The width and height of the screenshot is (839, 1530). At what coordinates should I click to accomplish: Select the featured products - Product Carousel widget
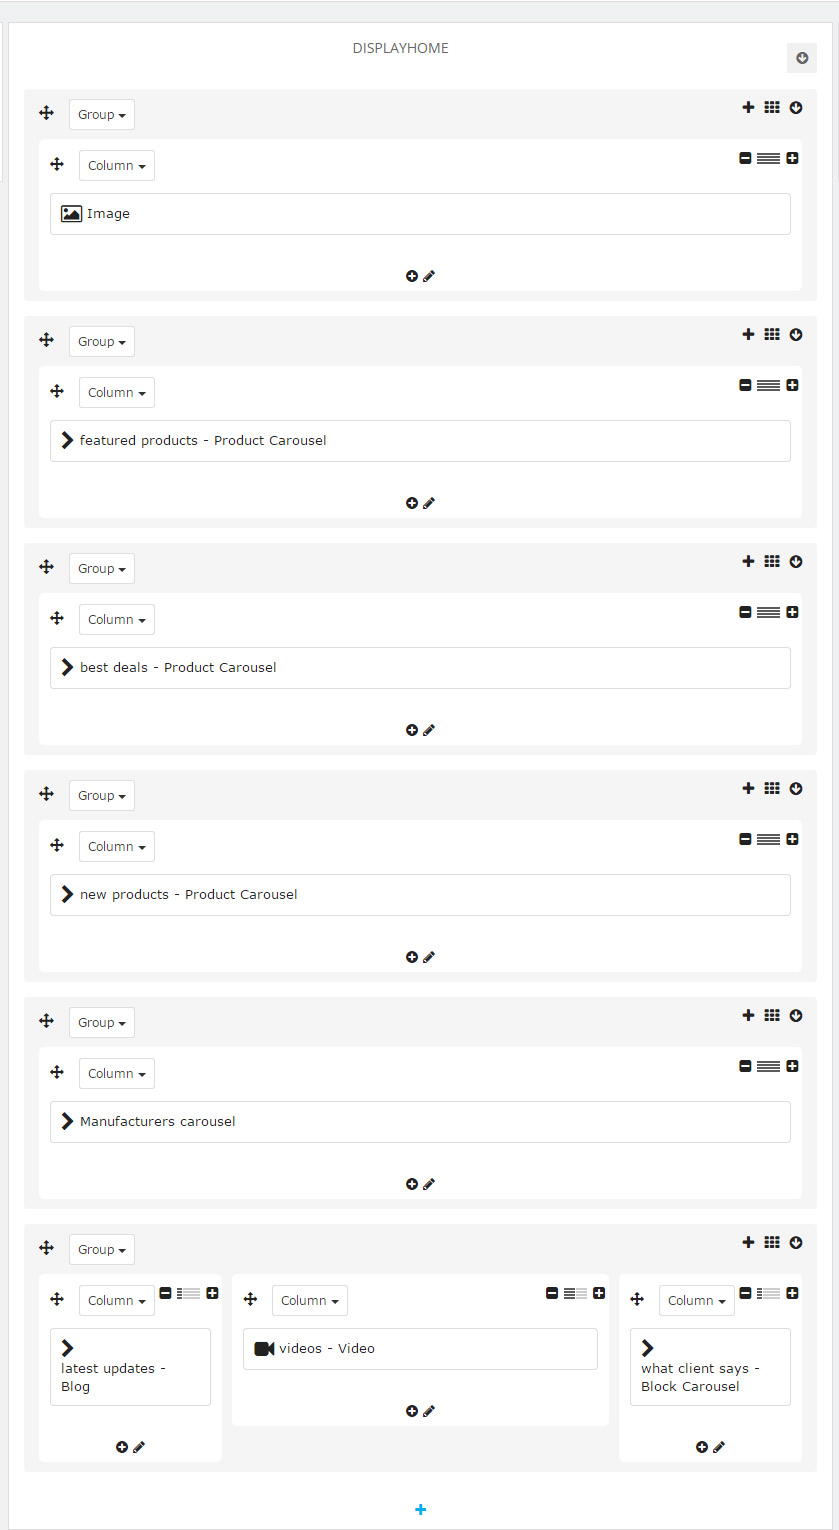[x=420, y=441]
